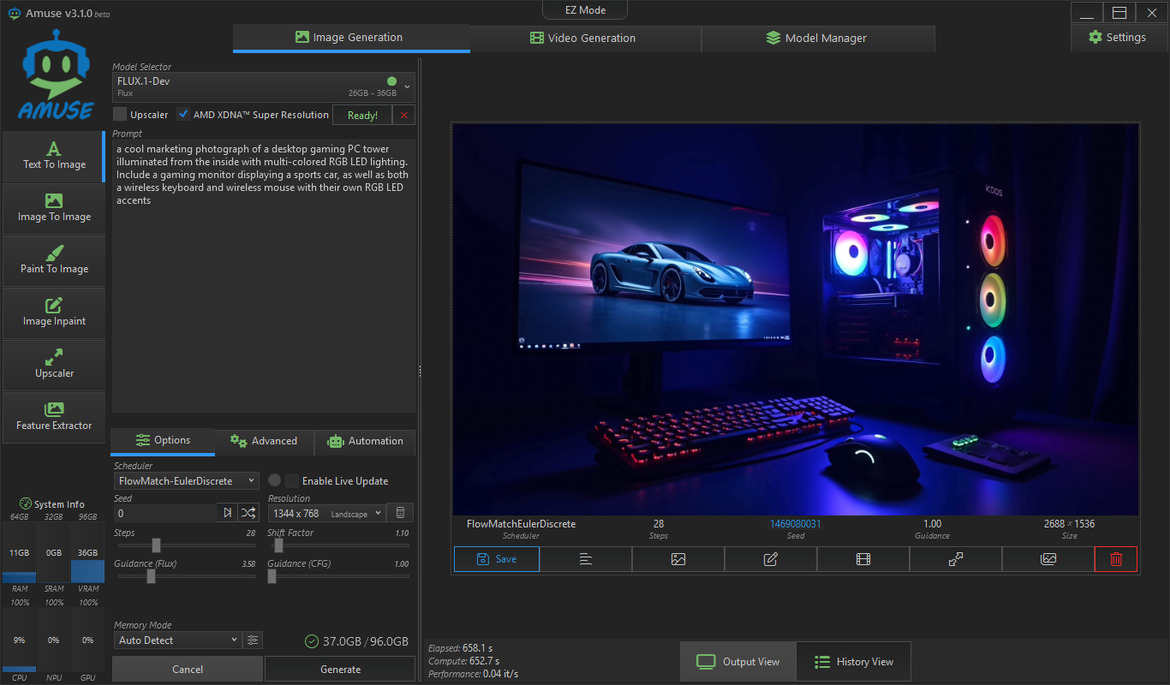Click the System Info icon

[x=25, y=504]
